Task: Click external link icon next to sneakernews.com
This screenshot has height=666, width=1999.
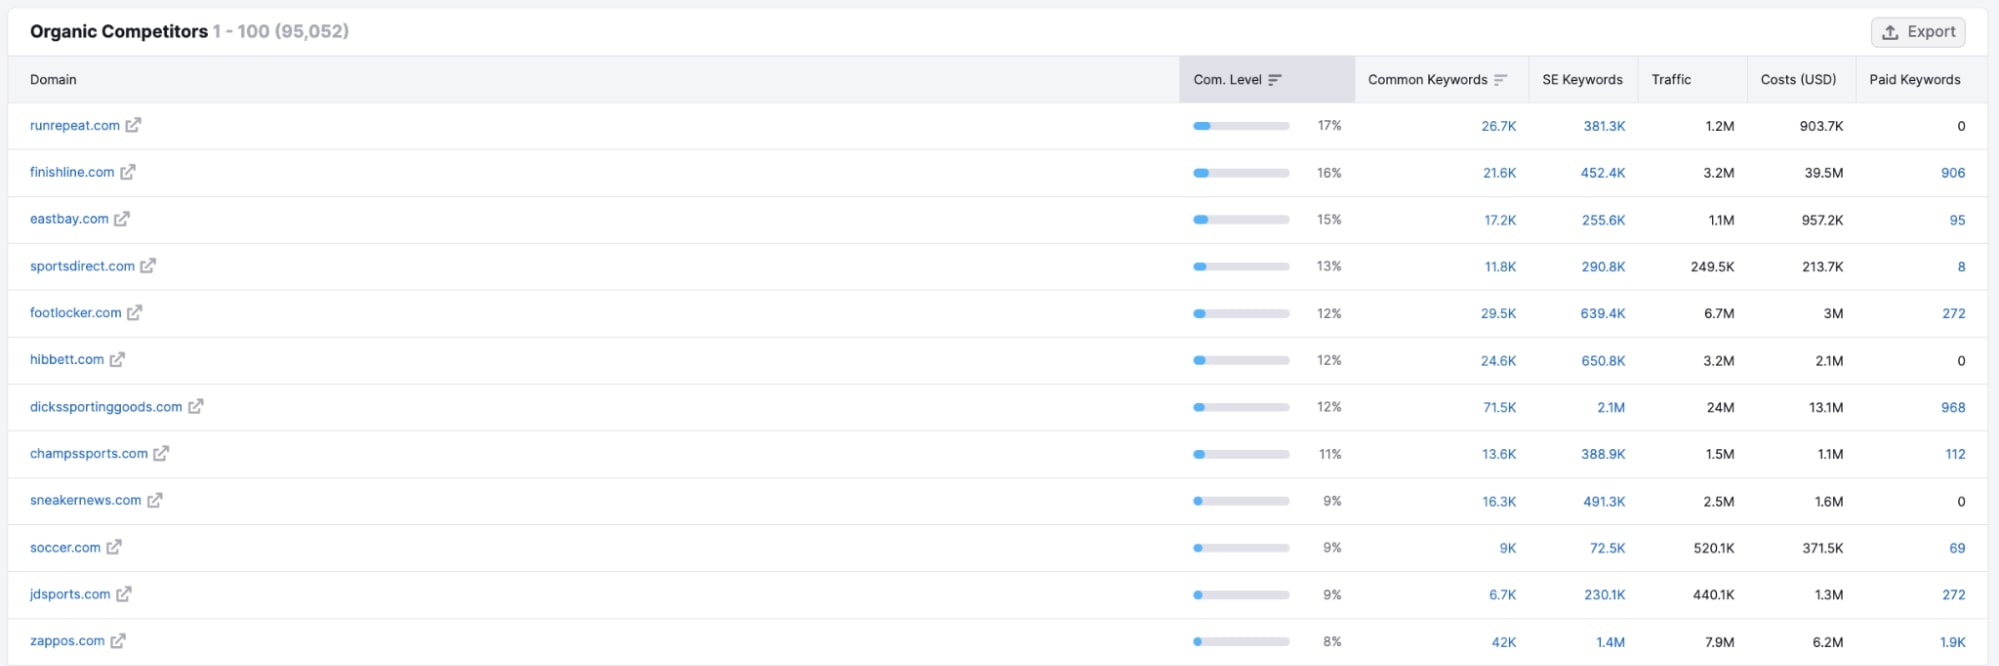Action: 155,500
